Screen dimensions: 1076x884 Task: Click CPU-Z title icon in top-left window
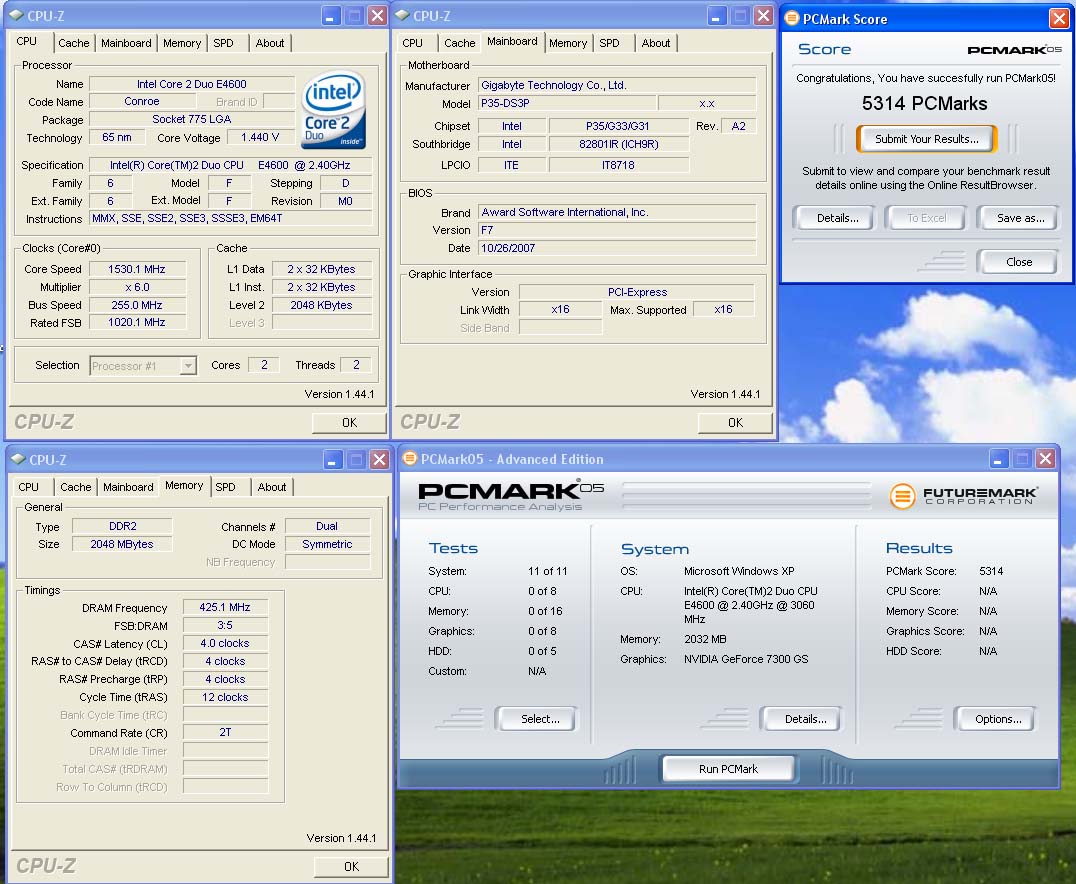pyautogui.click(x=17, y=16)
